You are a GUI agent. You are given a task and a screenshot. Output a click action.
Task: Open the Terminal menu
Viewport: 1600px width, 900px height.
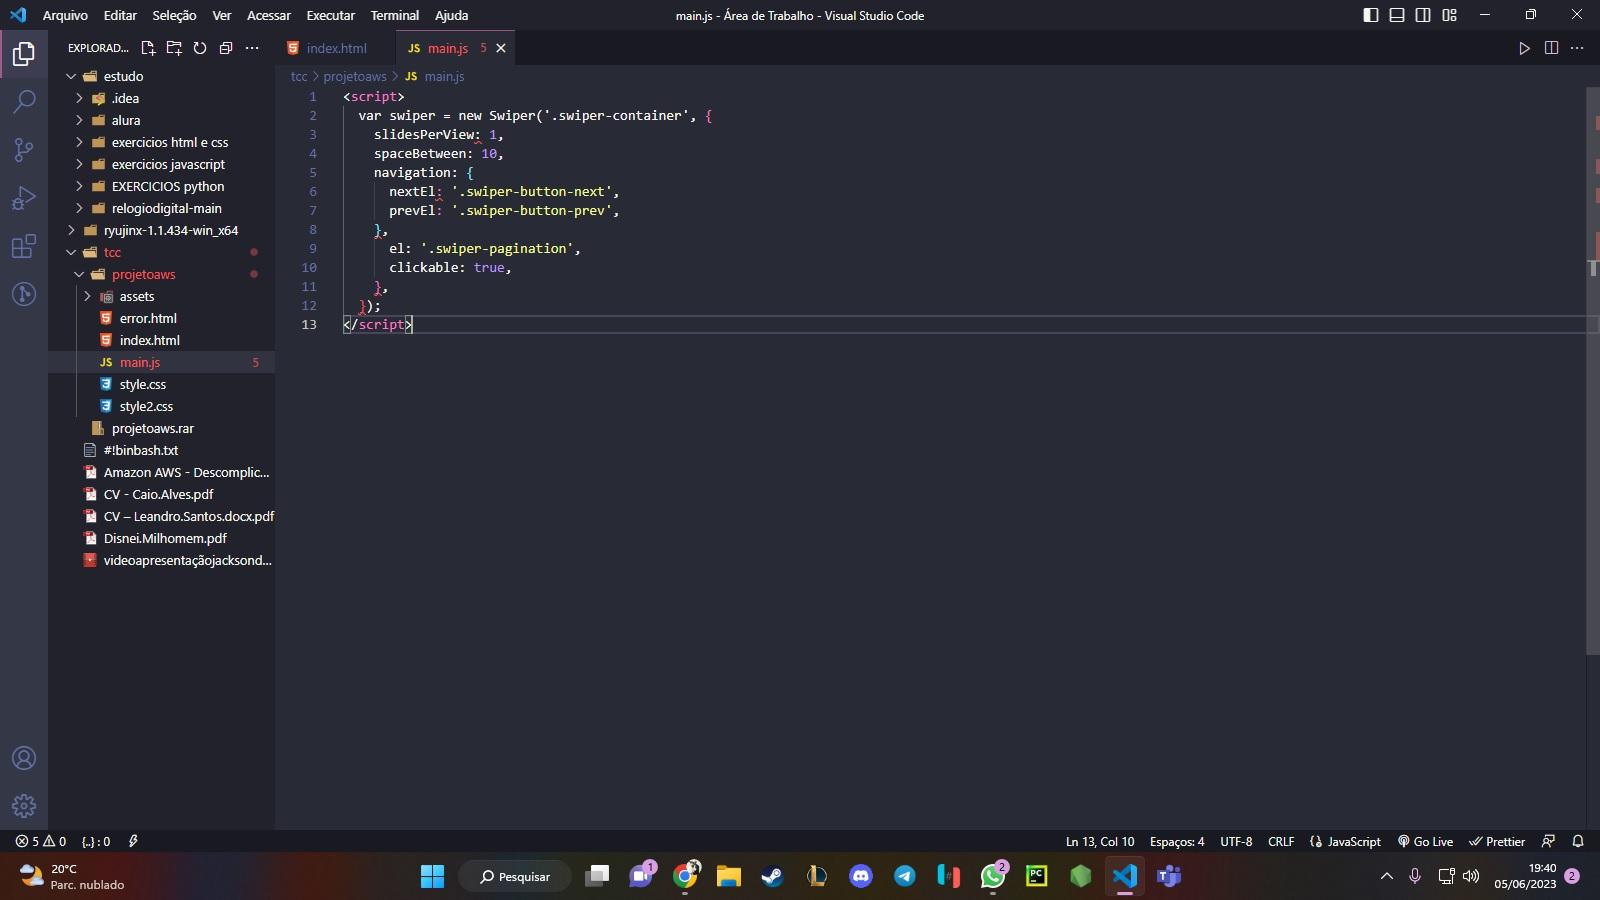click(x=394, y=15)
